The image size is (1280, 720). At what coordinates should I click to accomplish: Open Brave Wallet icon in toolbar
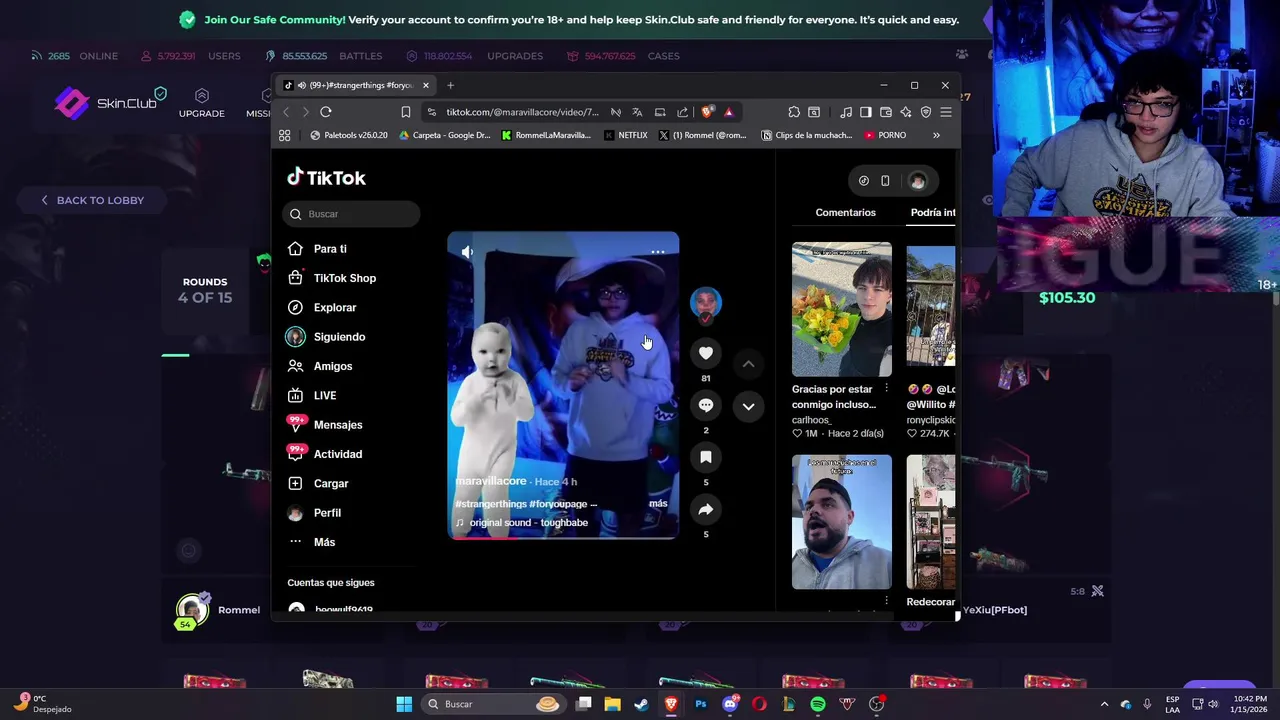(886, 112)
